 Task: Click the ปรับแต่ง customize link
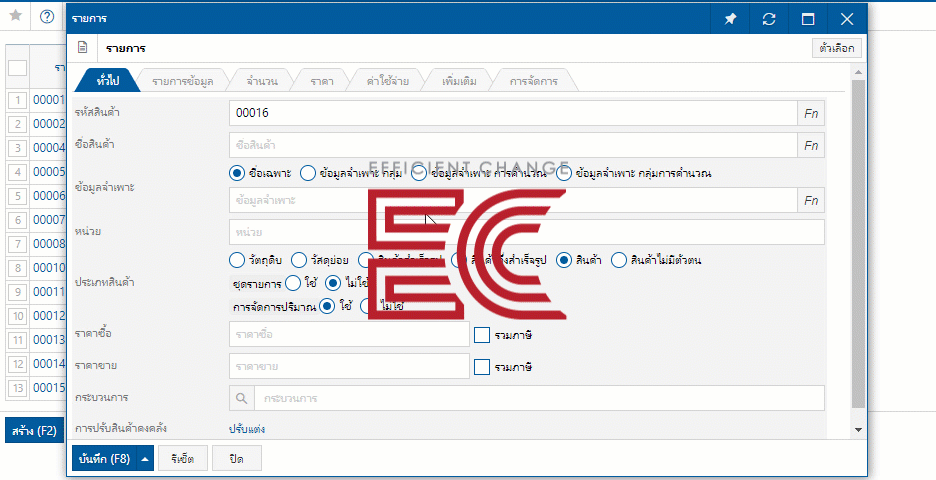[247, 429]
